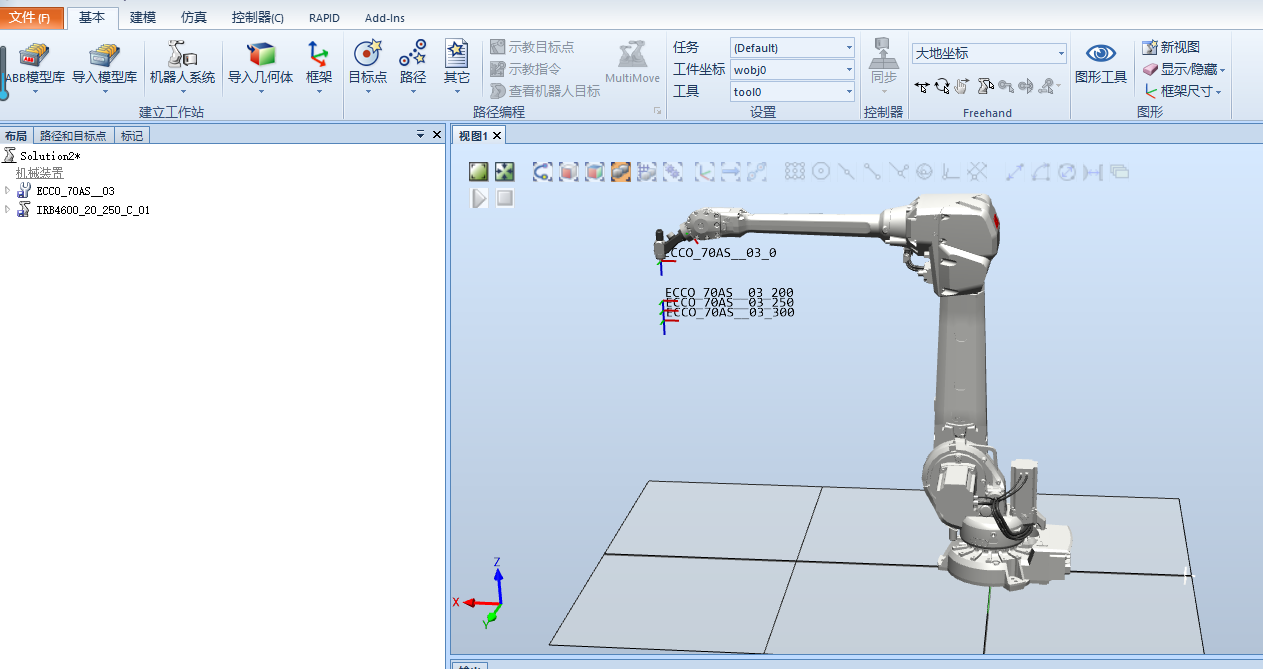
Task: Open layout panel options dropdown arrow
Action: [421, 134]
